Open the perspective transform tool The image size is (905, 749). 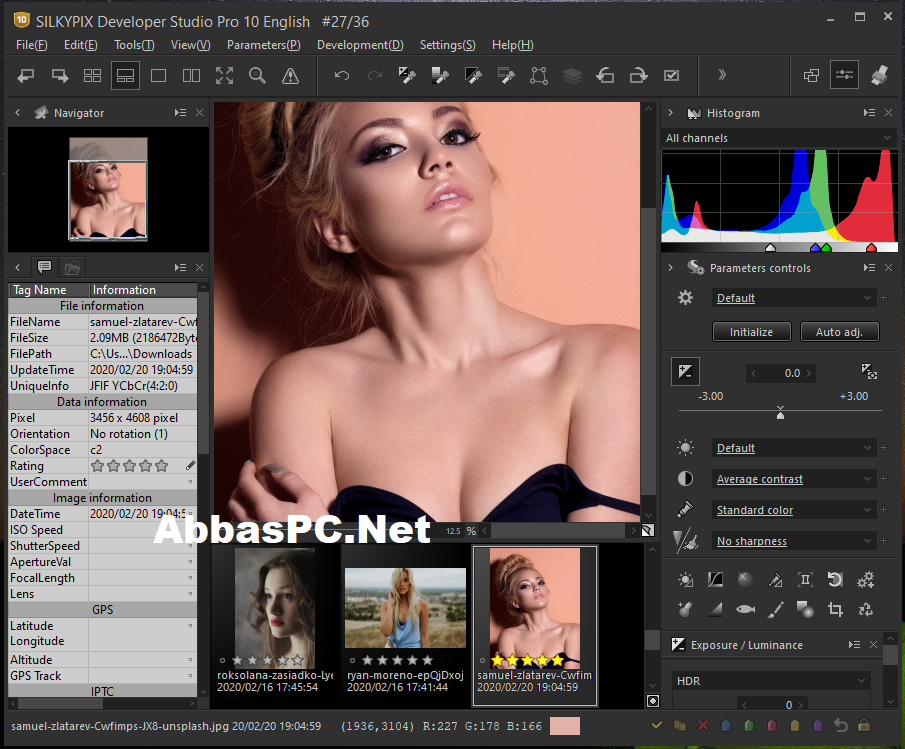[538, 76]
